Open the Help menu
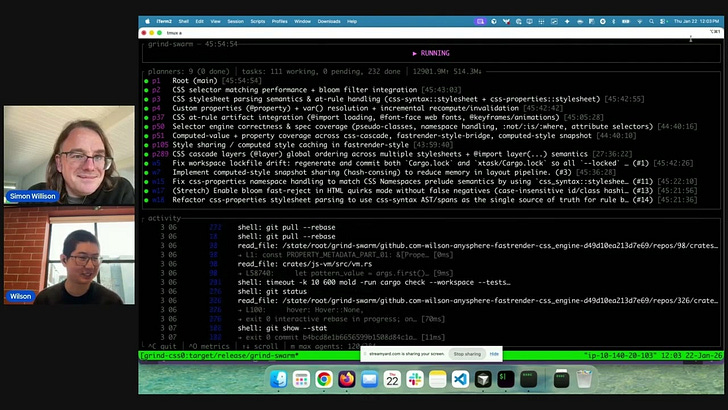This screenshot has width=728, height=410. click(x=352, y=21)
